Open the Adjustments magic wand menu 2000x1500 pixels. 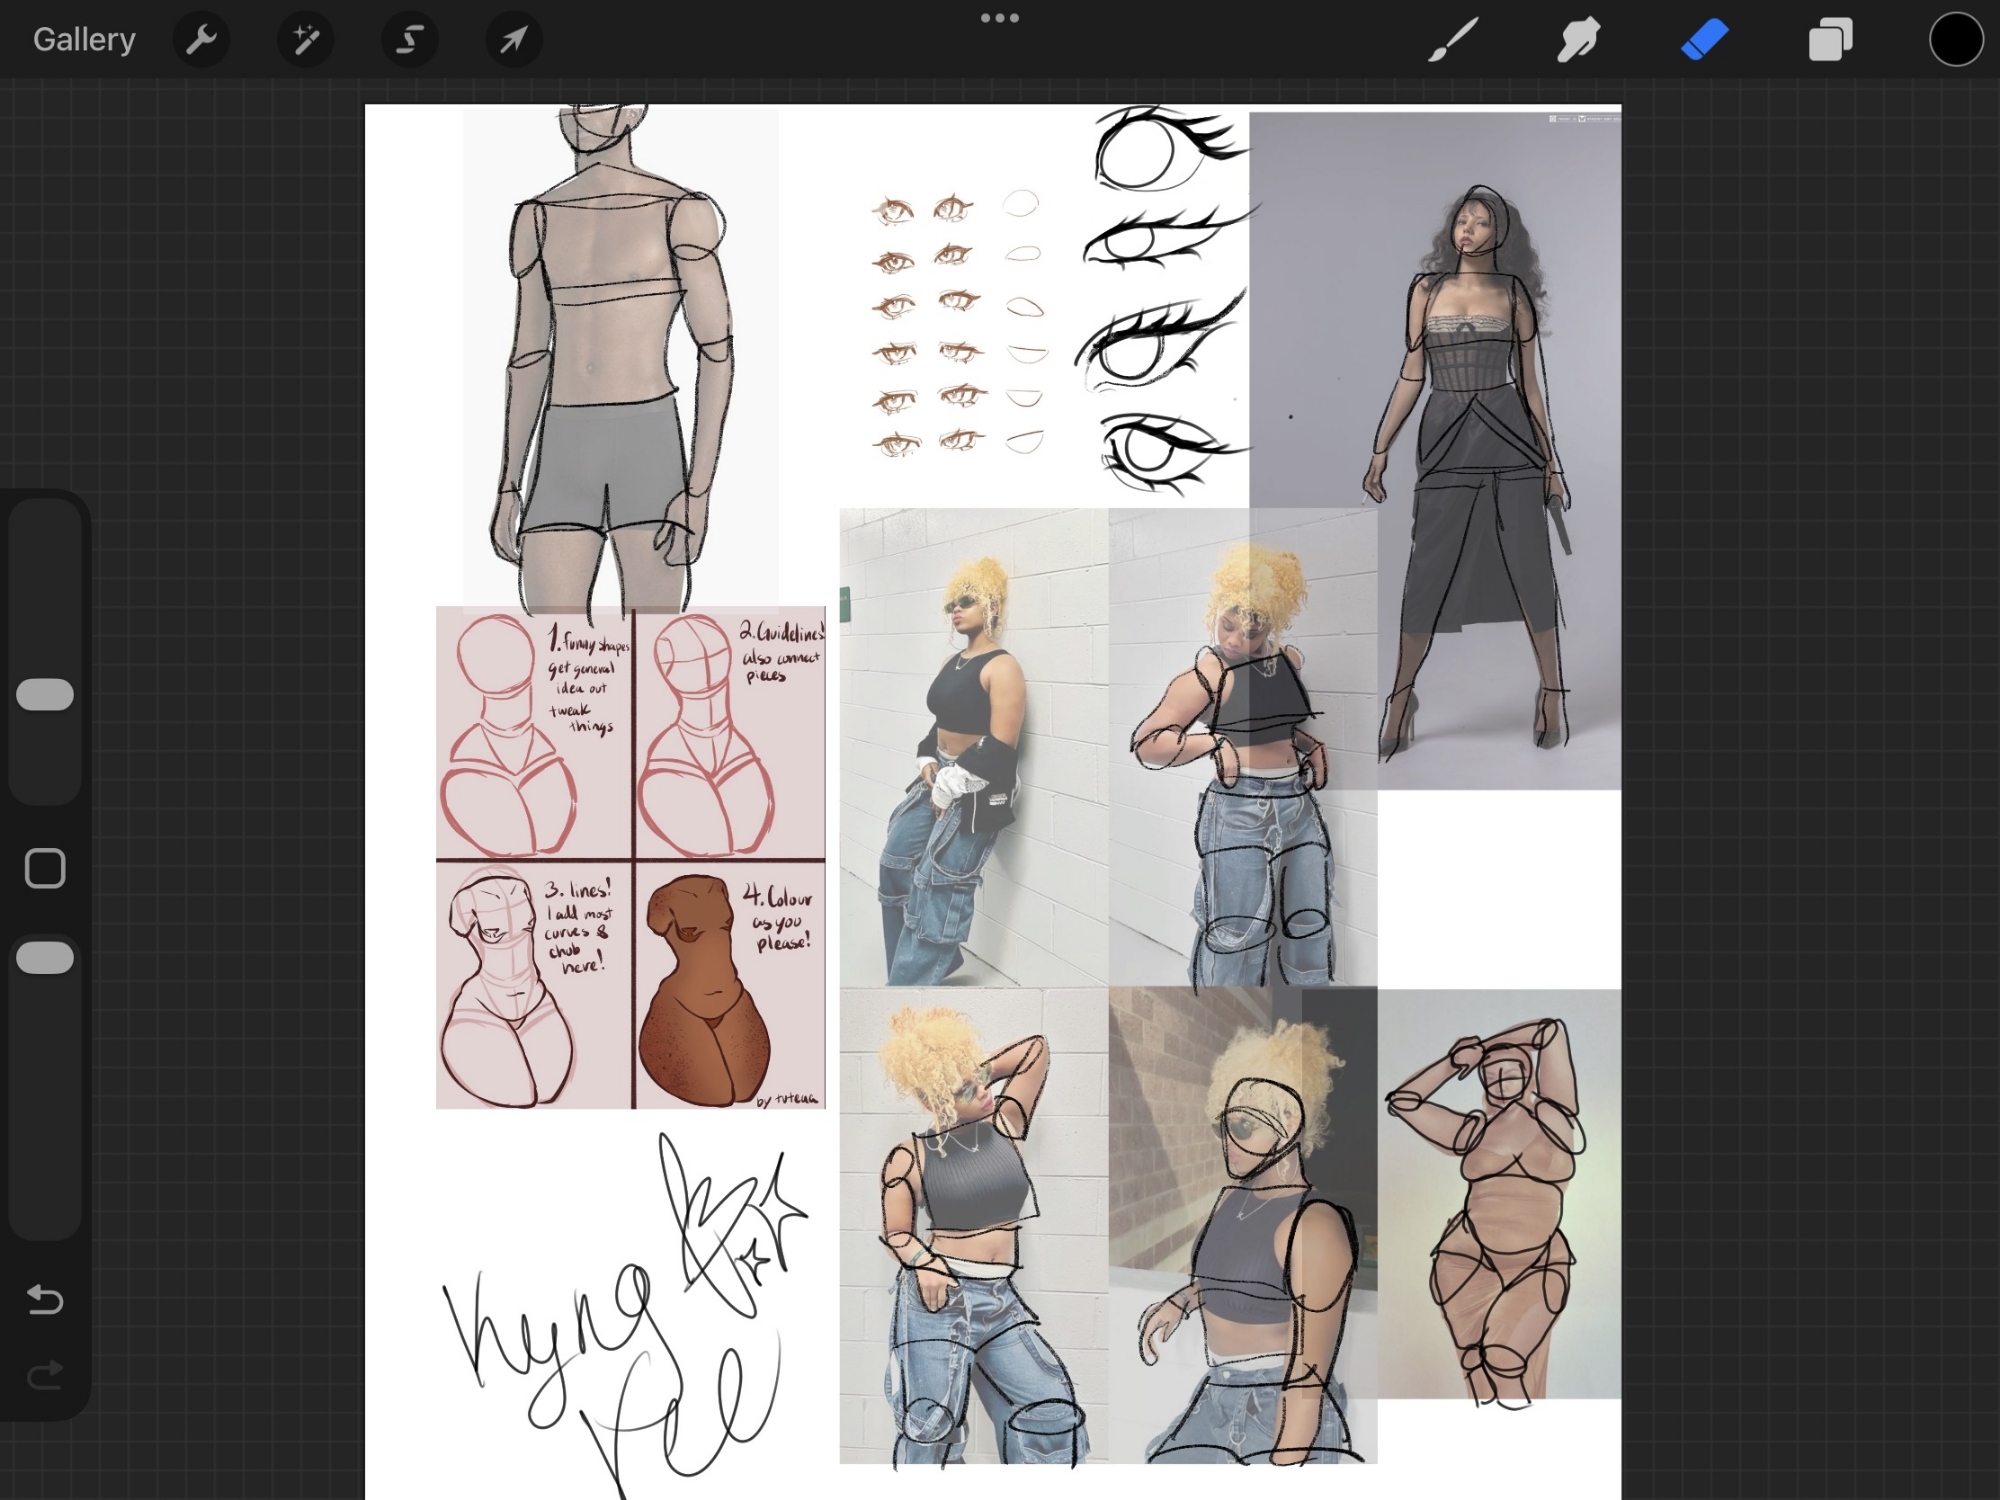305,40
